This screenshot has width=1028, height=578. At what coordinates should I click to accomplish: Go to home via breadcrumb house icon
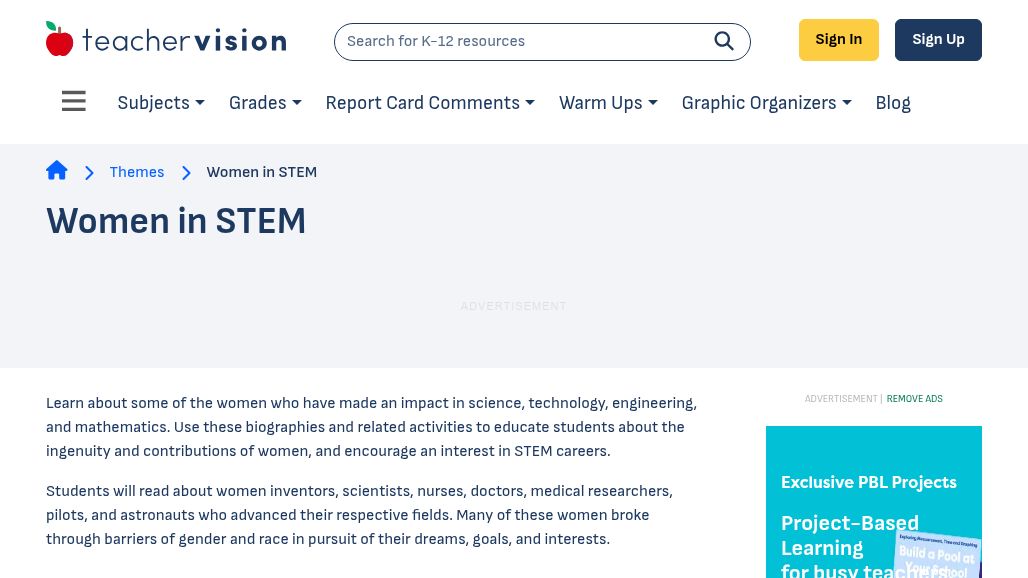(x=57, y=170)
